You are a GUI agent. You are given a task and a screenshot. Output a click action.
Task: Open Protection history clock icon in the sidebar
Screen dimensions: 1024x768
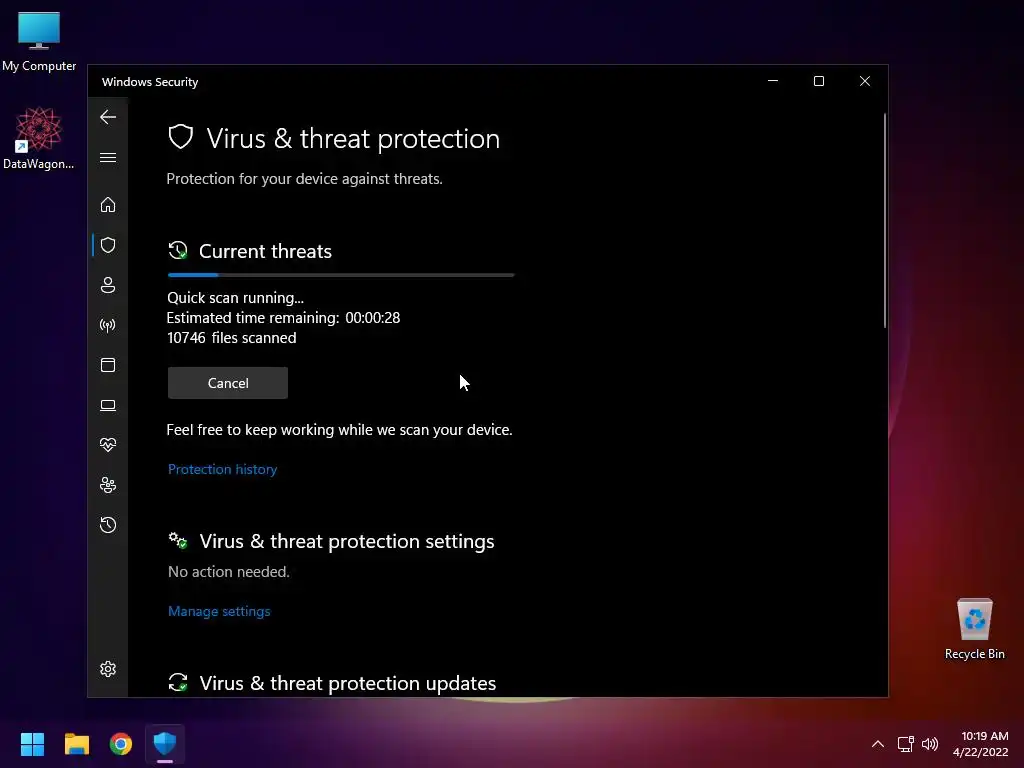pos(108,525)
